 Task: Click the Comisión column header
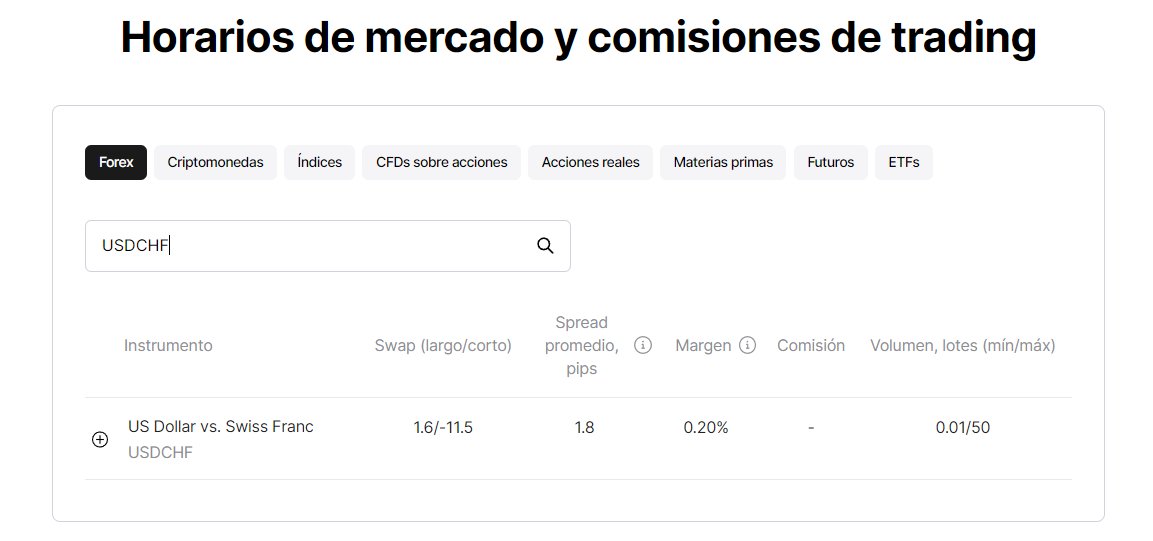pos(811,345)
